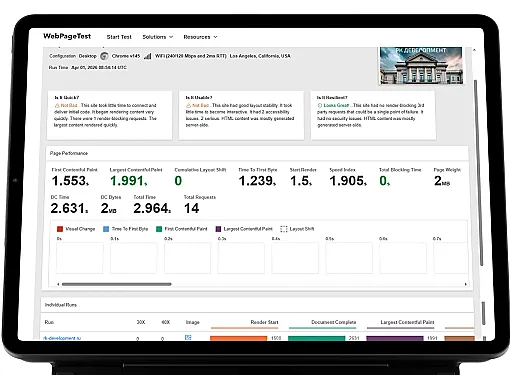
Task: Click the Largest Contentful Paint value 1.991
Action: pos(129,181)
